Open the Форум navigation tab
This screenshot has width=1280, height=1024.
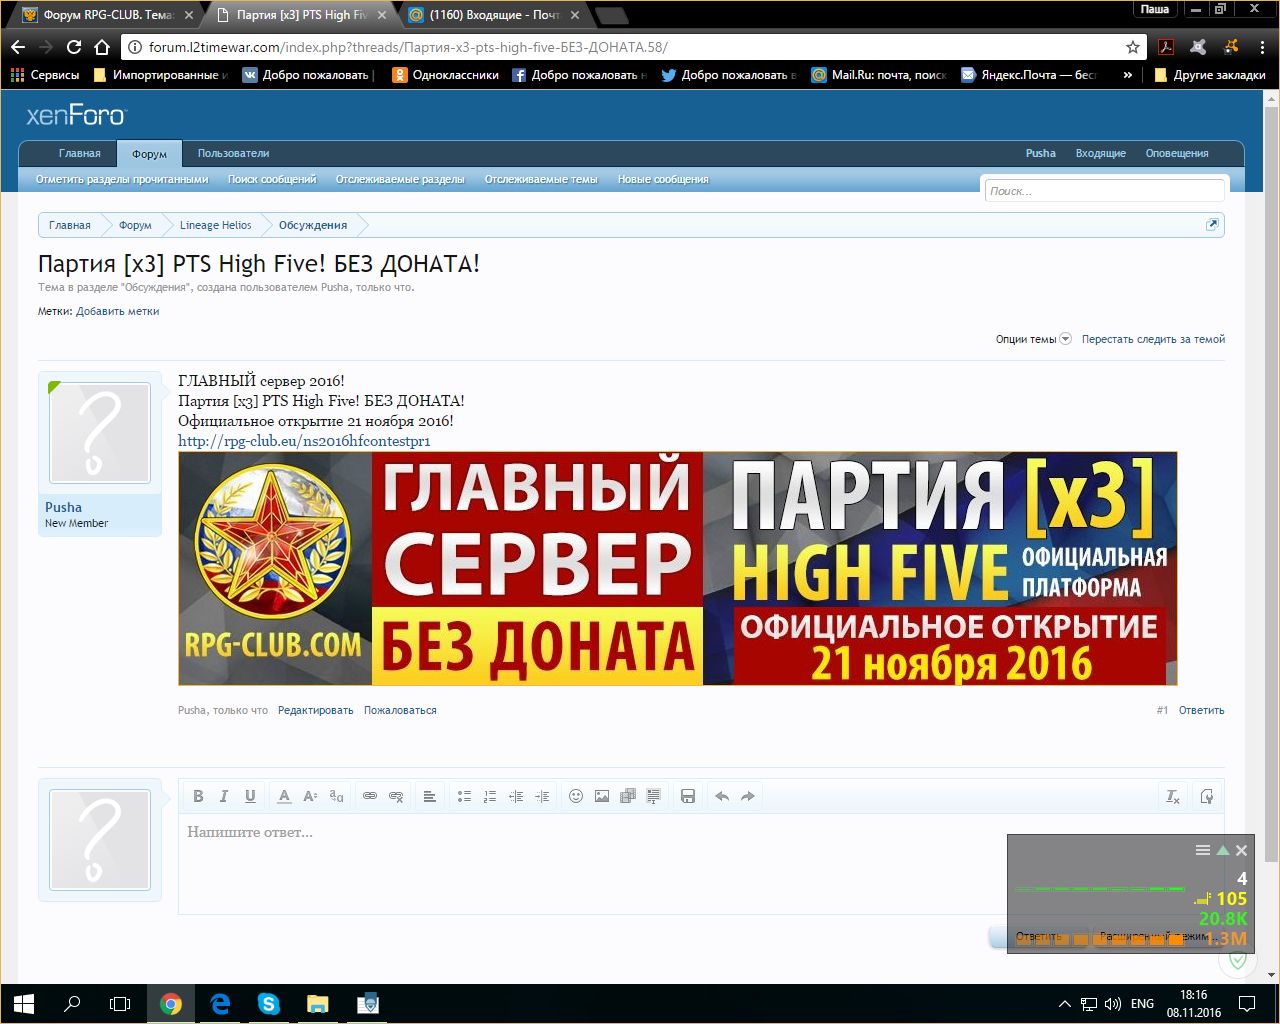point(149,154)
